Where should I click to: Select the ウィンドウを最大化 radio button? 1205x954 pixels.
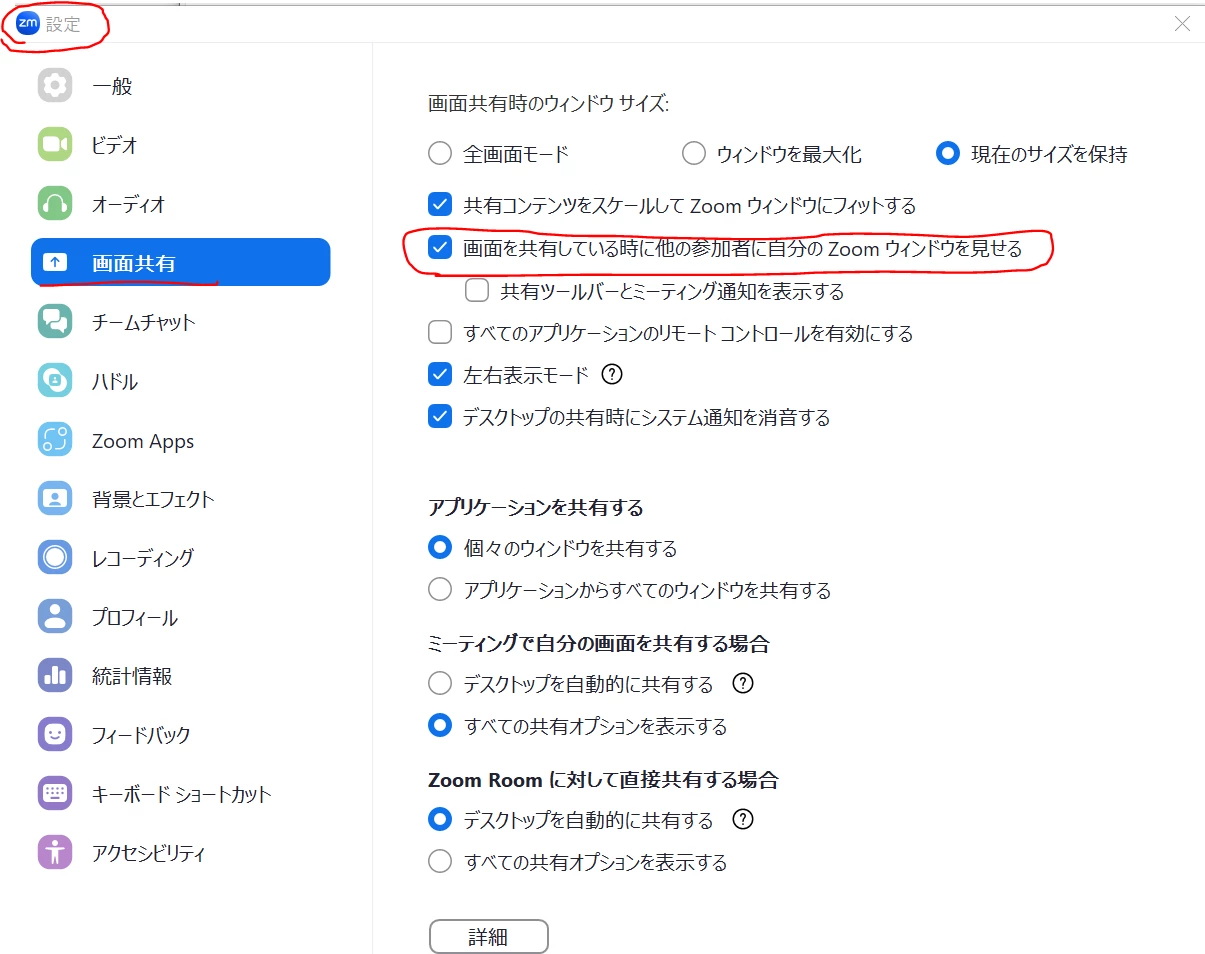tap(693, 154)
